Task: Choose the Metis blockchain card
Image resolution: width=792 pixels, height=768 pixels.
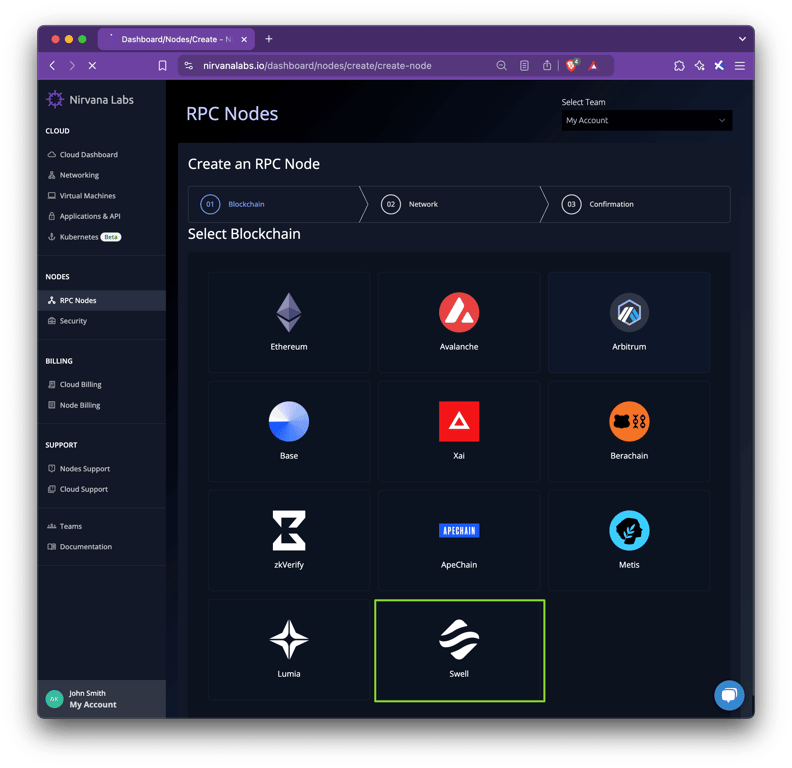Action: pos(629,540)
